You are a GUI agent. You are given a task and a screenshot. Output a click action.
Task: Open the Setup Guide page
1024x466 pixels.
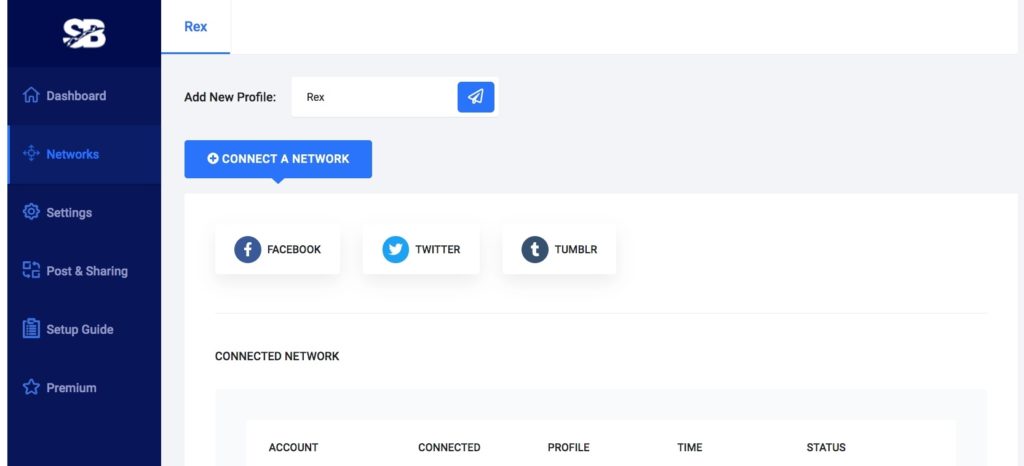tap(84, 329)
